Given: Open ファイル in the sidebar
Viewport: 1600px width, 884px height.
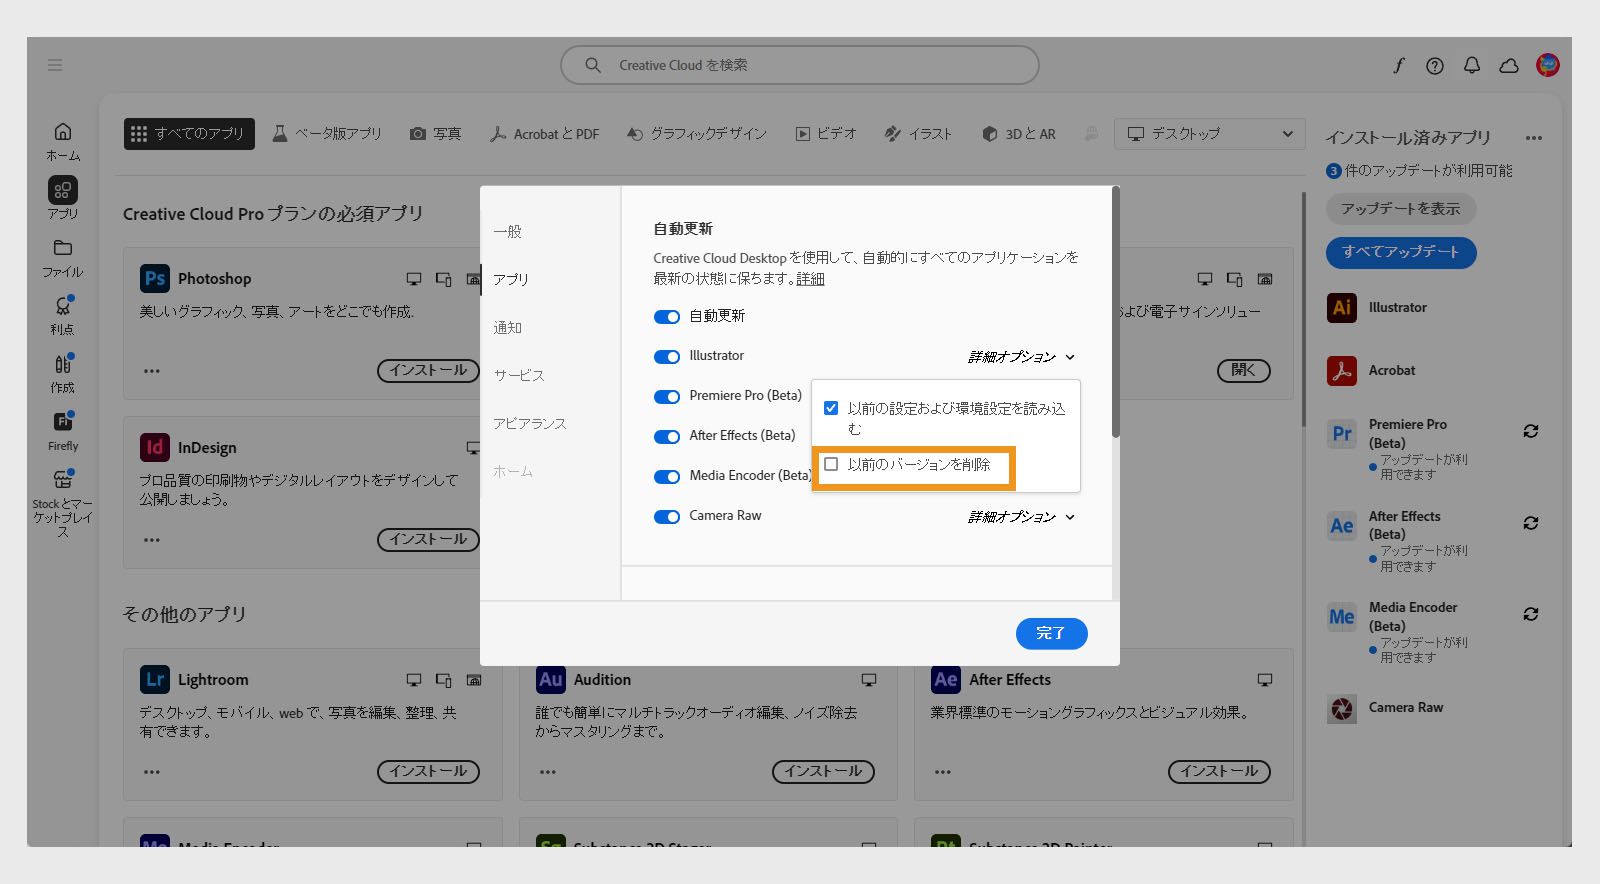Looking at the screenshot, I should [62, 258].
